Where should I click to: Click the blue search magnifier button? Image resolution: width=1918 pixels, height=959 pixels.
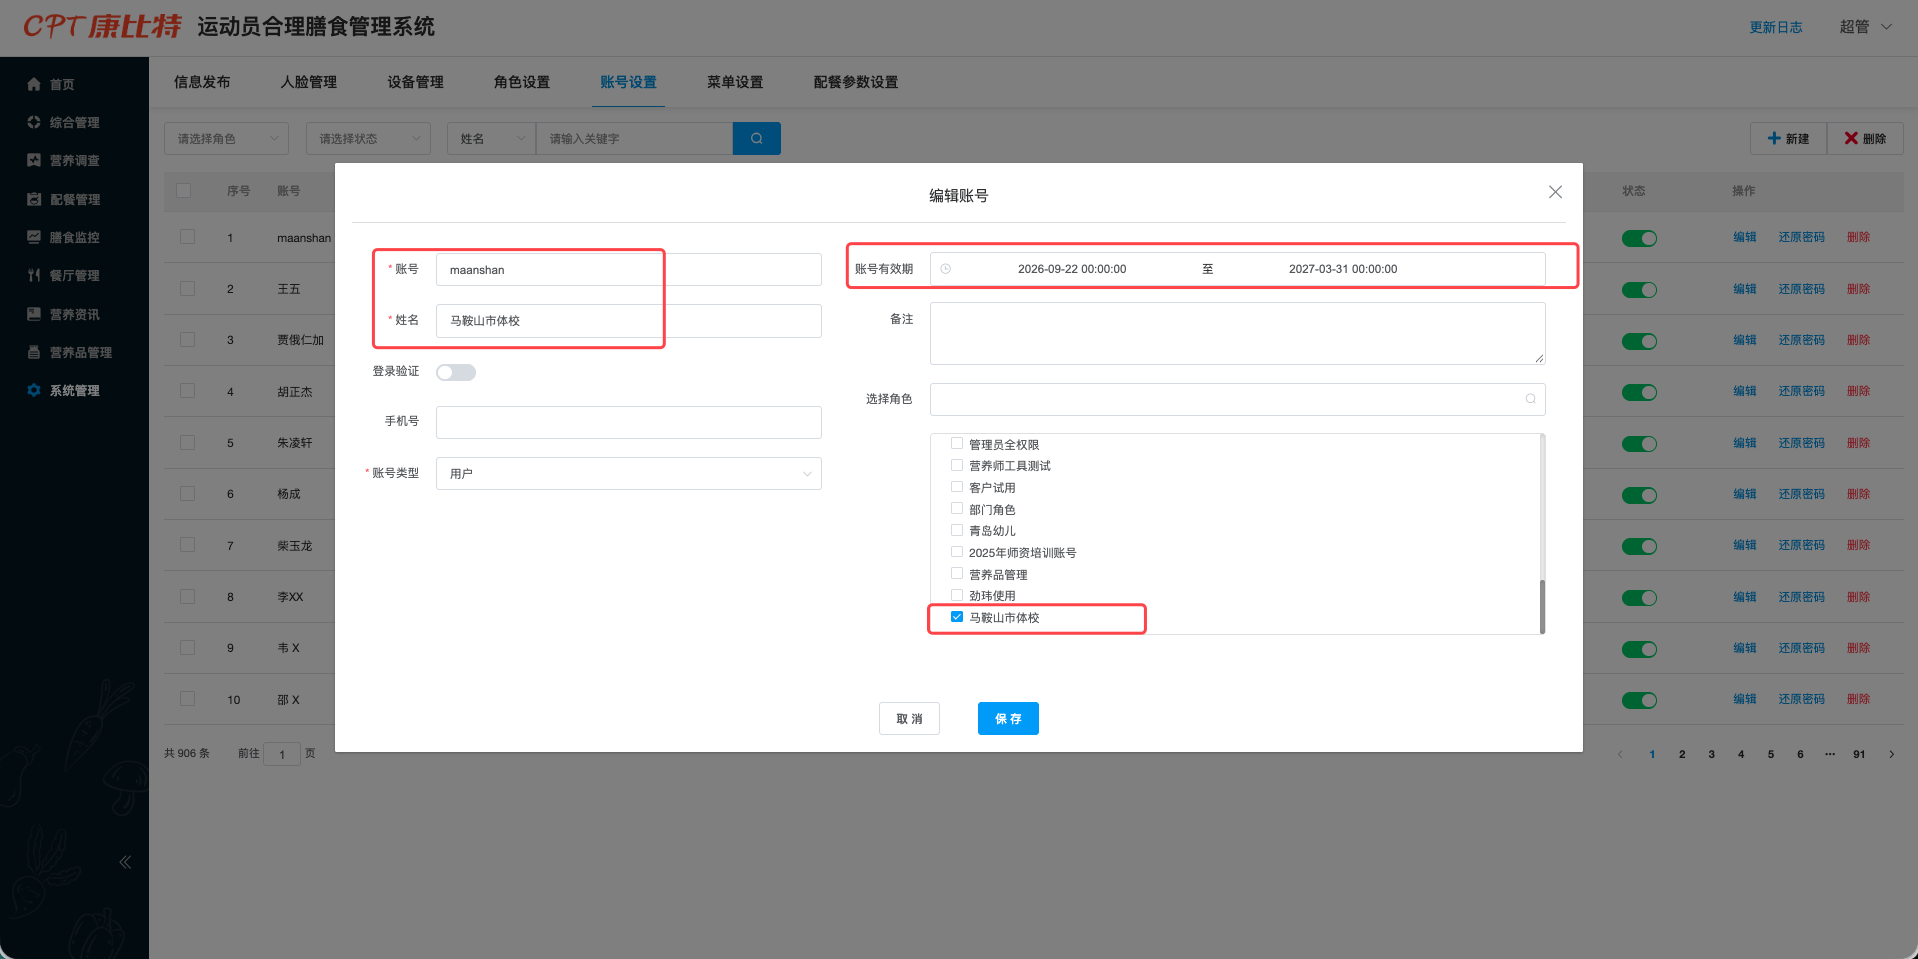pos(757,138)
